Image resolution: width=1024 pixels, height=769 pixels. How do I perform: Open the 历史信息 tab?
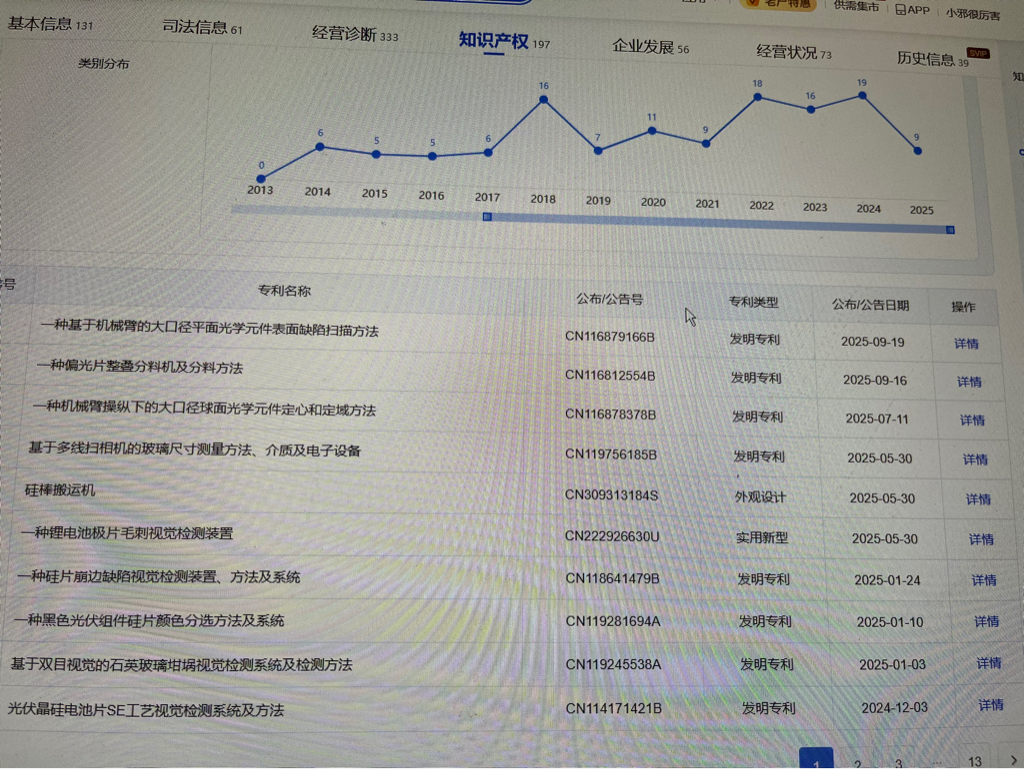coord(932,59)
